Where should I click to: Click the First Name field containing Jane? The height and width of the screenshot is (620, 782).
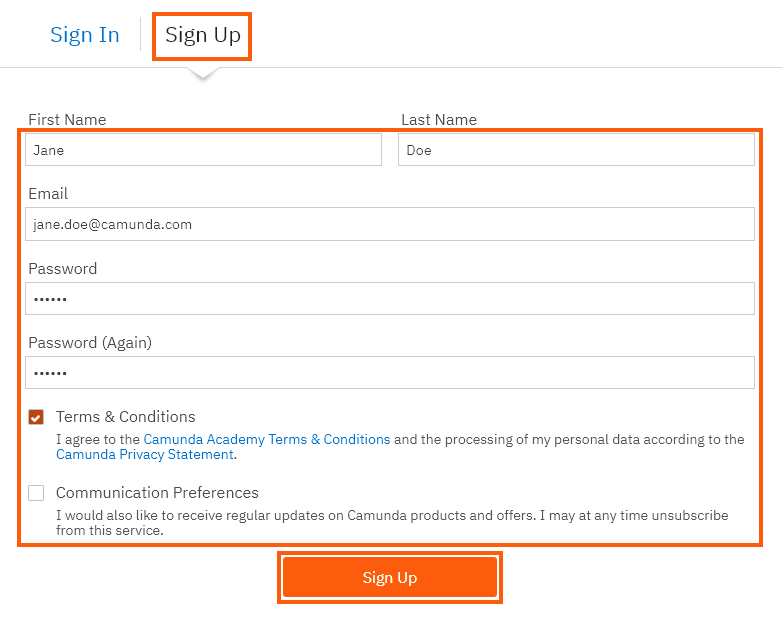pos(203,150)
